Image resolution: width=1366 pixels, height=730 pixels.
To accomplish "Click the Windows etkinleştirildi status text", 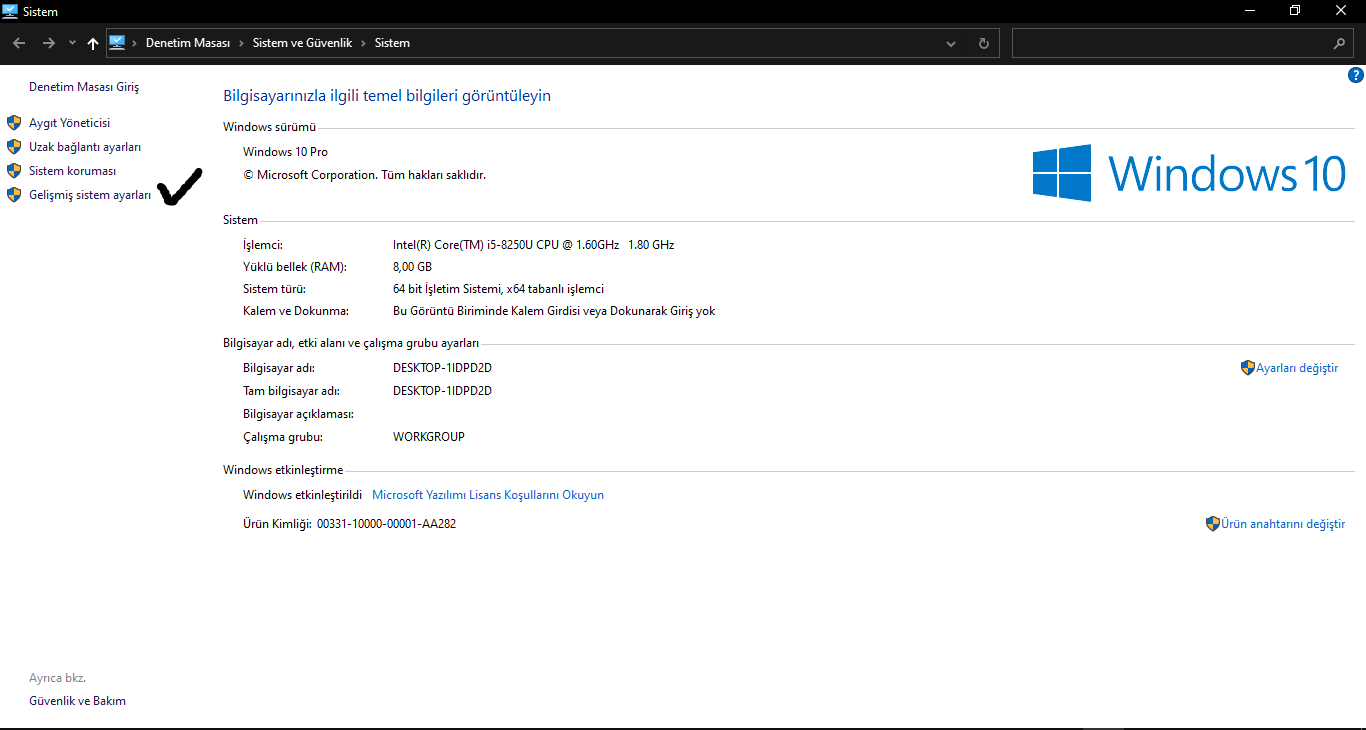I will coord(302,495).
